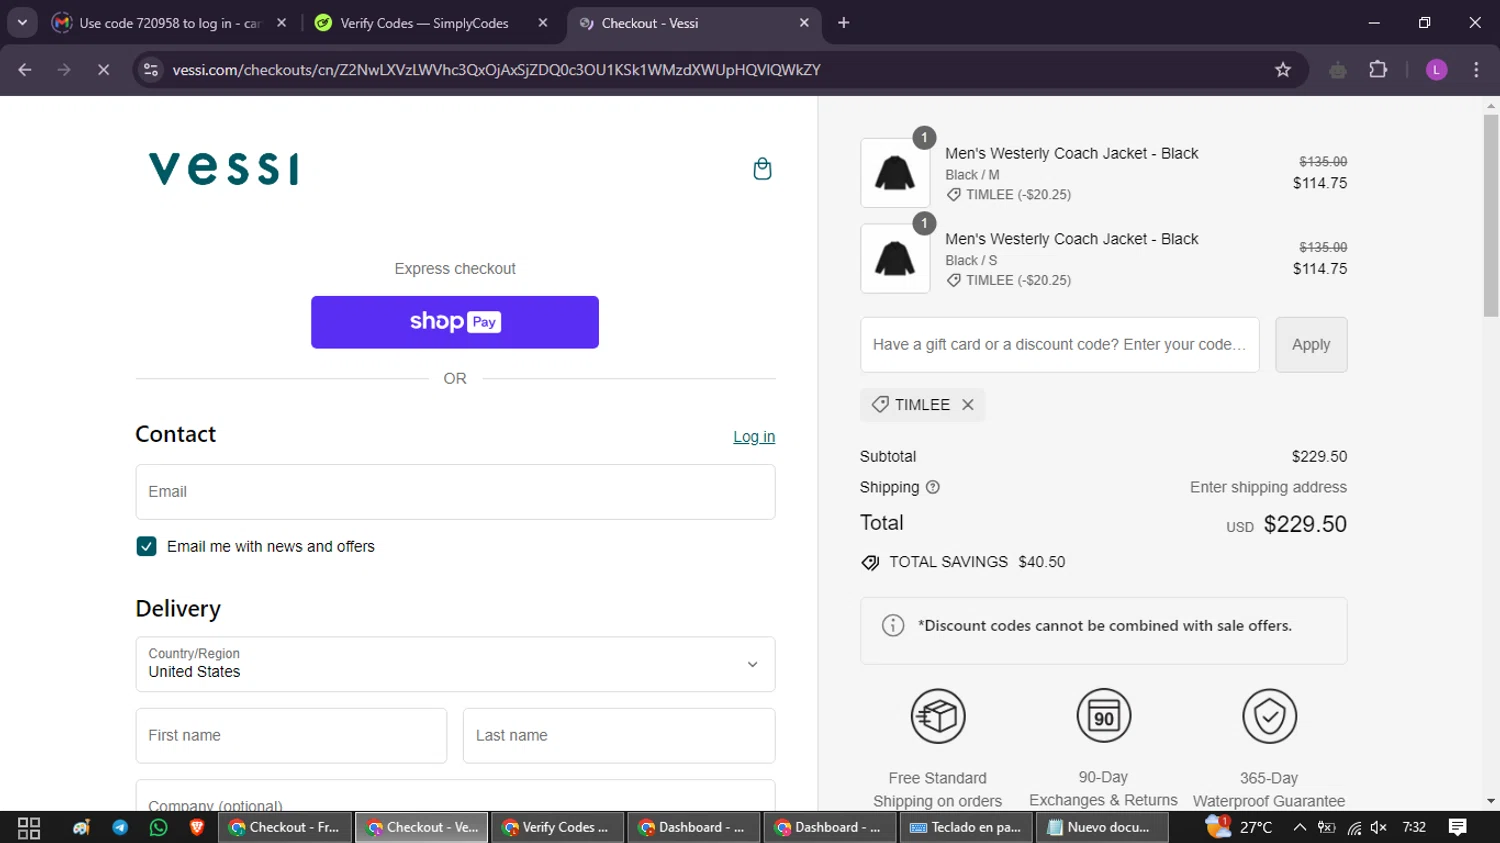Open the Chrome profile avatar L
The image size is (1500, 843).
1436,70
